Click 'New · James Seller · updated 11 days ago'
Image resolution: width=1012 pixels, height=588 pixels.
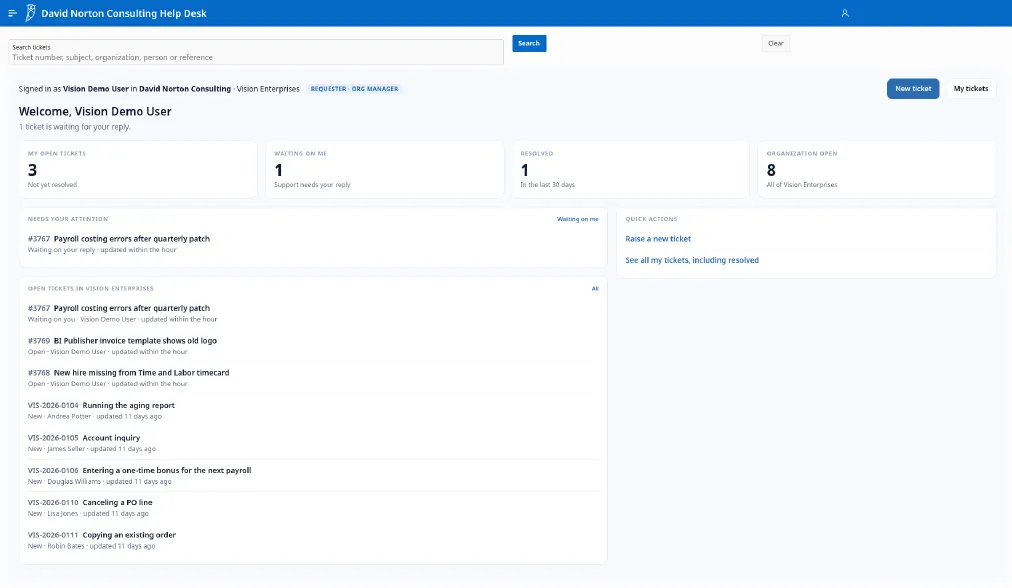point(92,449)
